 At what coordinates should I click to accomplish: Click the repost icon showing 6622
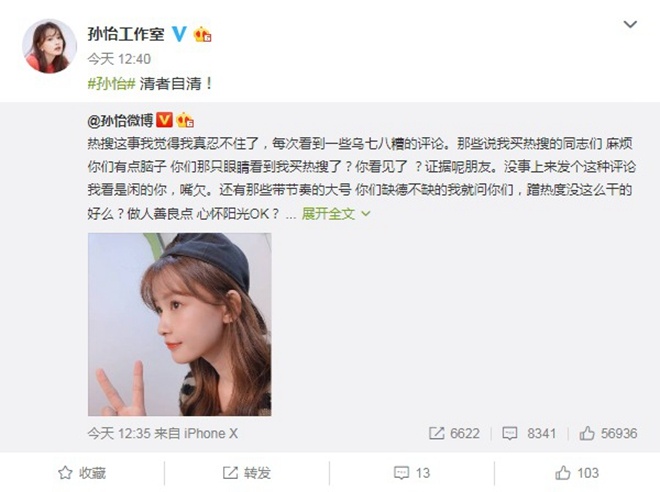(454, 433)
